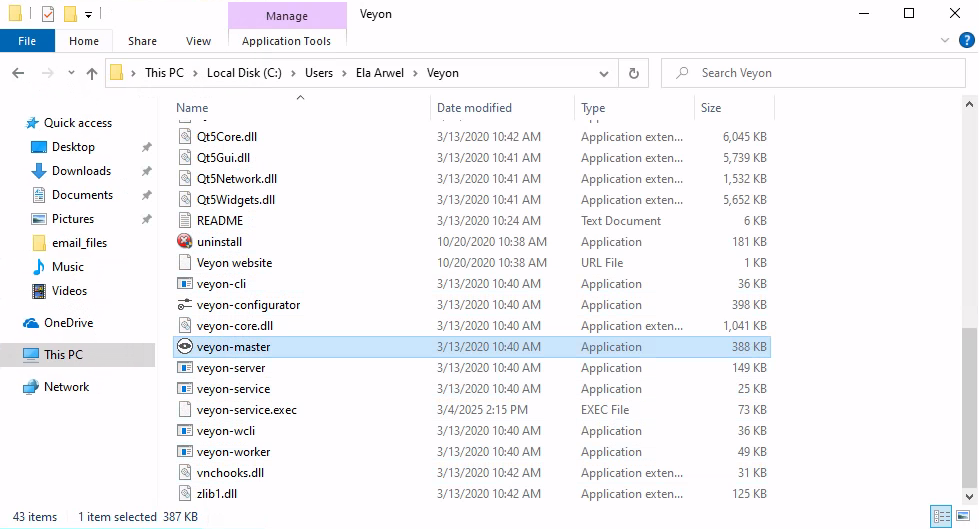This screenshot has width=979, height=529.
Task: Open the Qt5Core.dll file icon
Action: tap(185, 137)
